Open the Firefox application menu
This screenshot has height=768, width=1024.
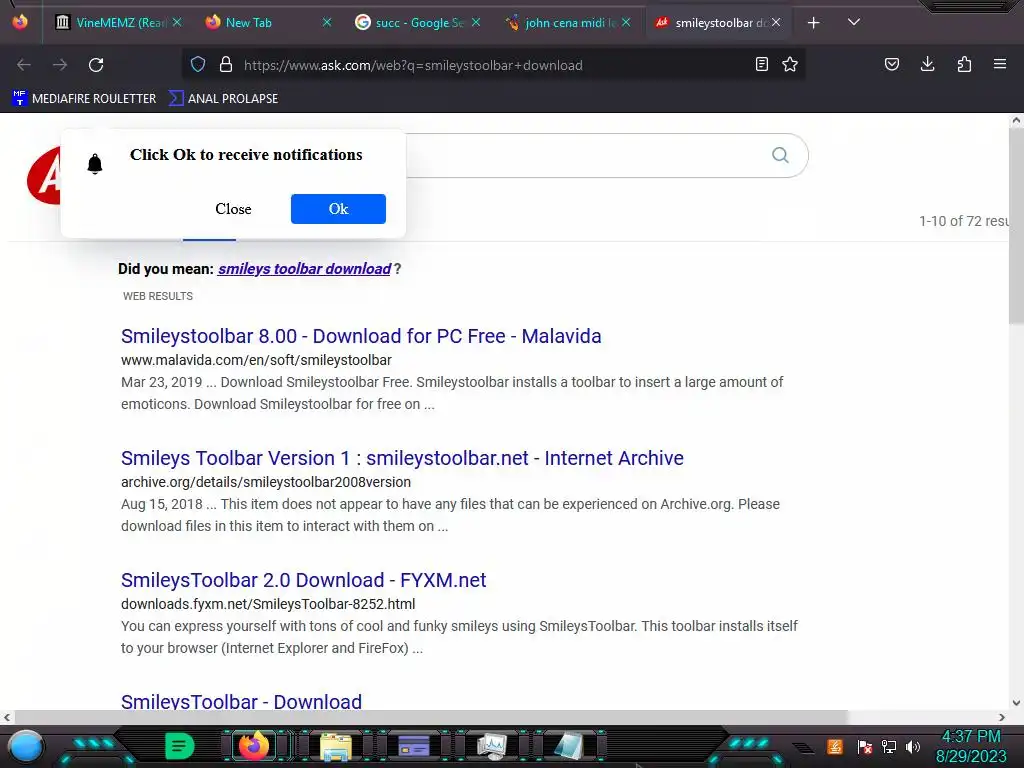click(x=1000, y=64)
